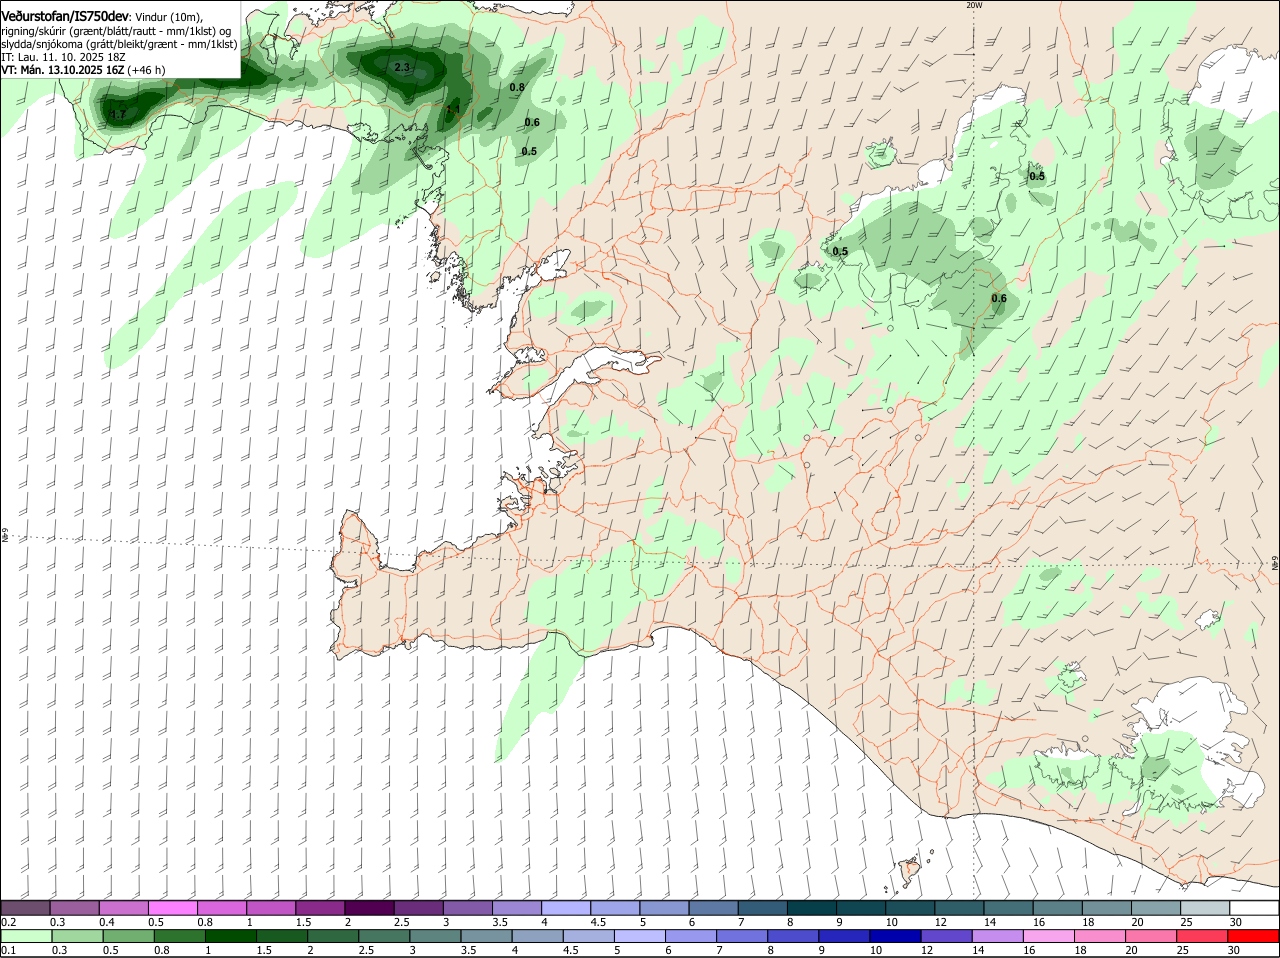Screen dimensions: 1280x958
Task: Click the 0.4 label under the upper legend
Action: point(106,922)
